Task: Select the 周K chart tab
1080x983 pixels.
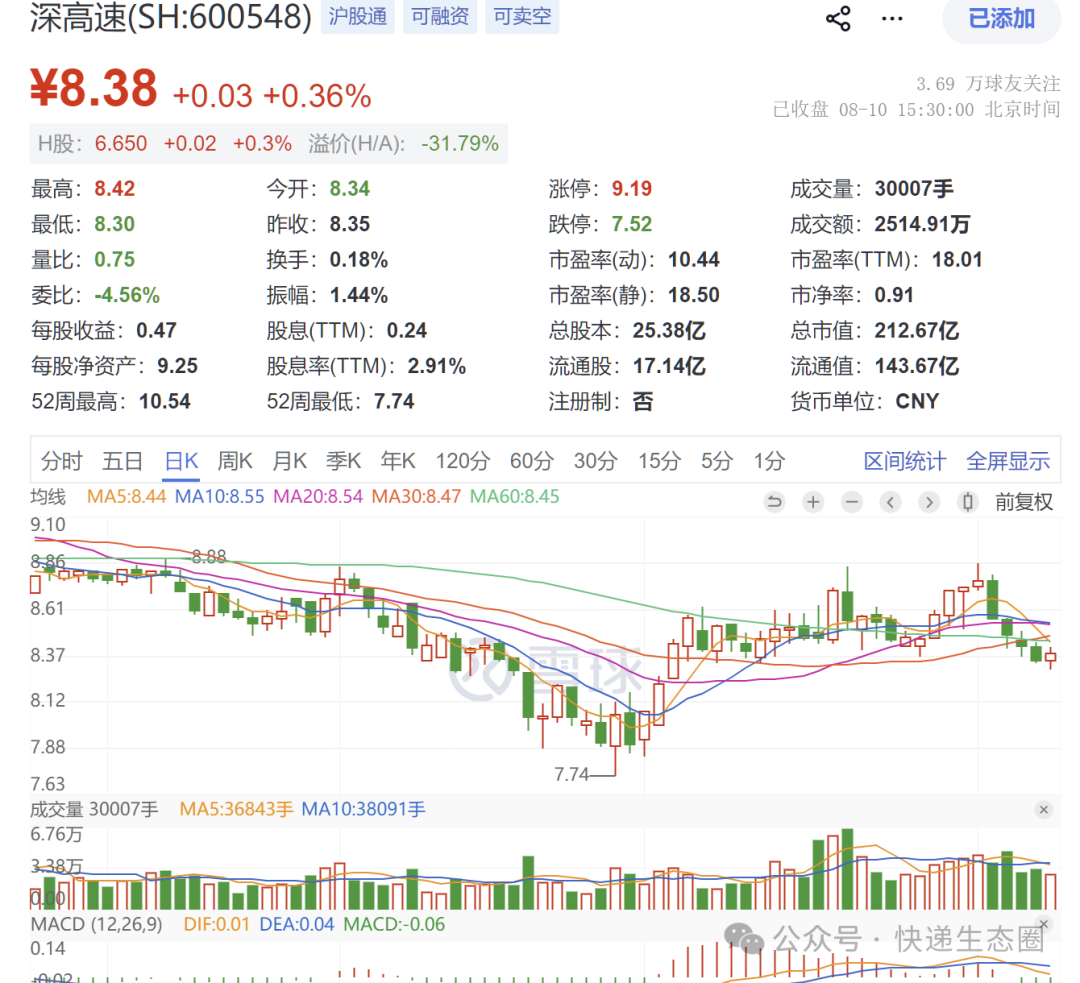Action: tap(235, 461)
